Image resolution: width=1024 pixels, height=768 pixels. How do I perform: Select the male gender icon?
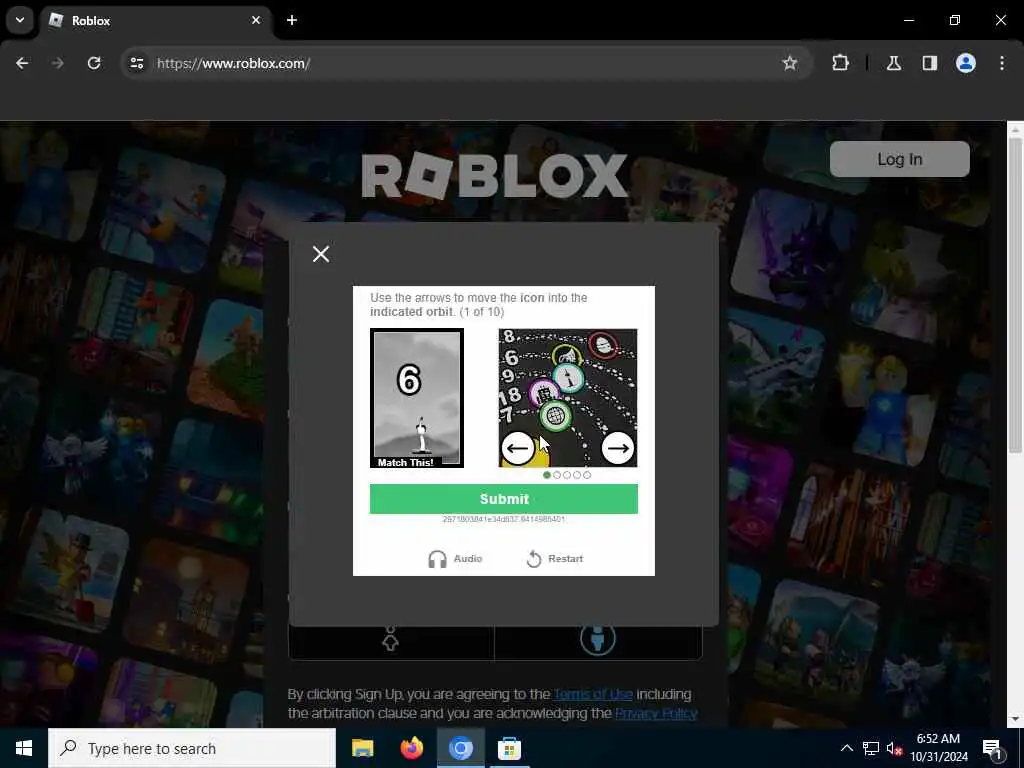coord(598,639)
